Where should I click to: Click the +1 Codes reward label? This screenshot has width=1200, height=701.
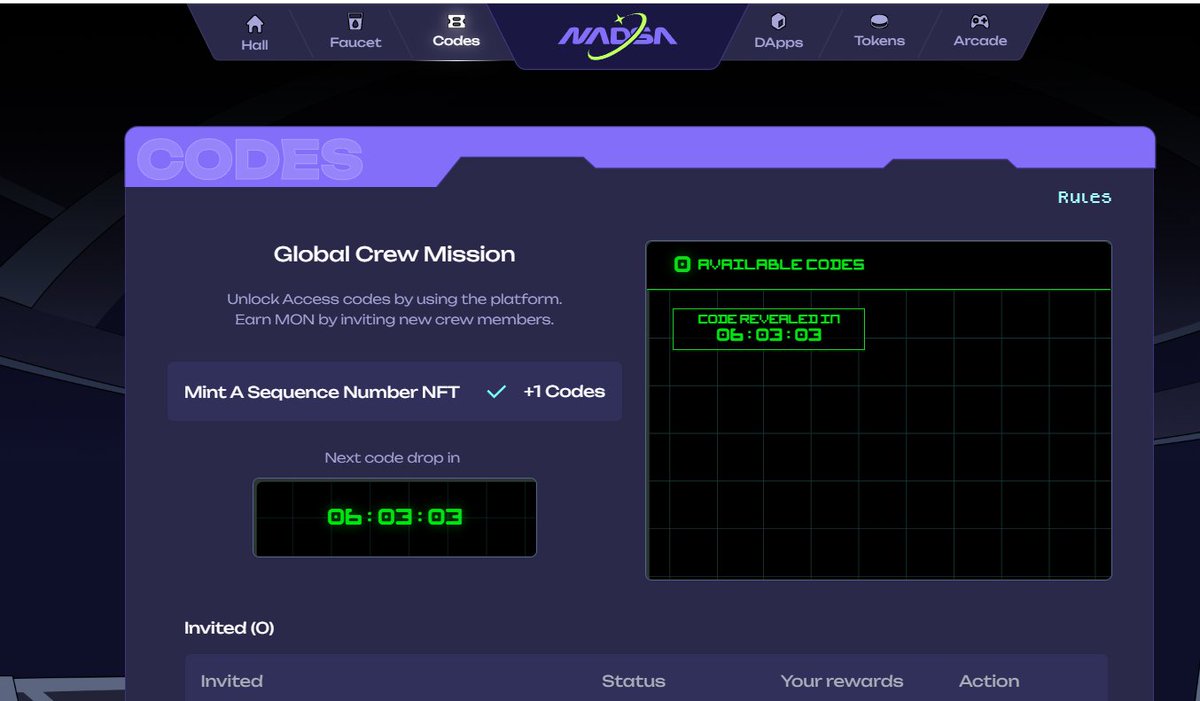click(564, 392)
